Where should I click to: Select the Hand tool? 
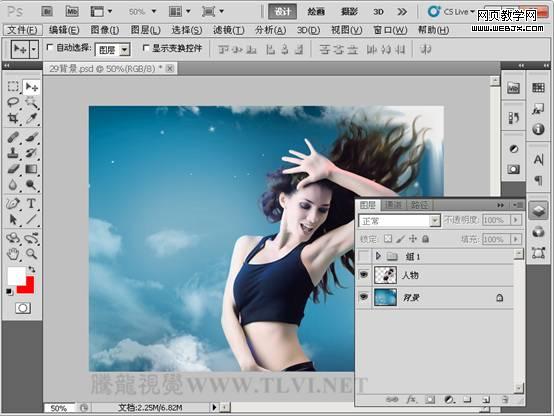[13, 254]
